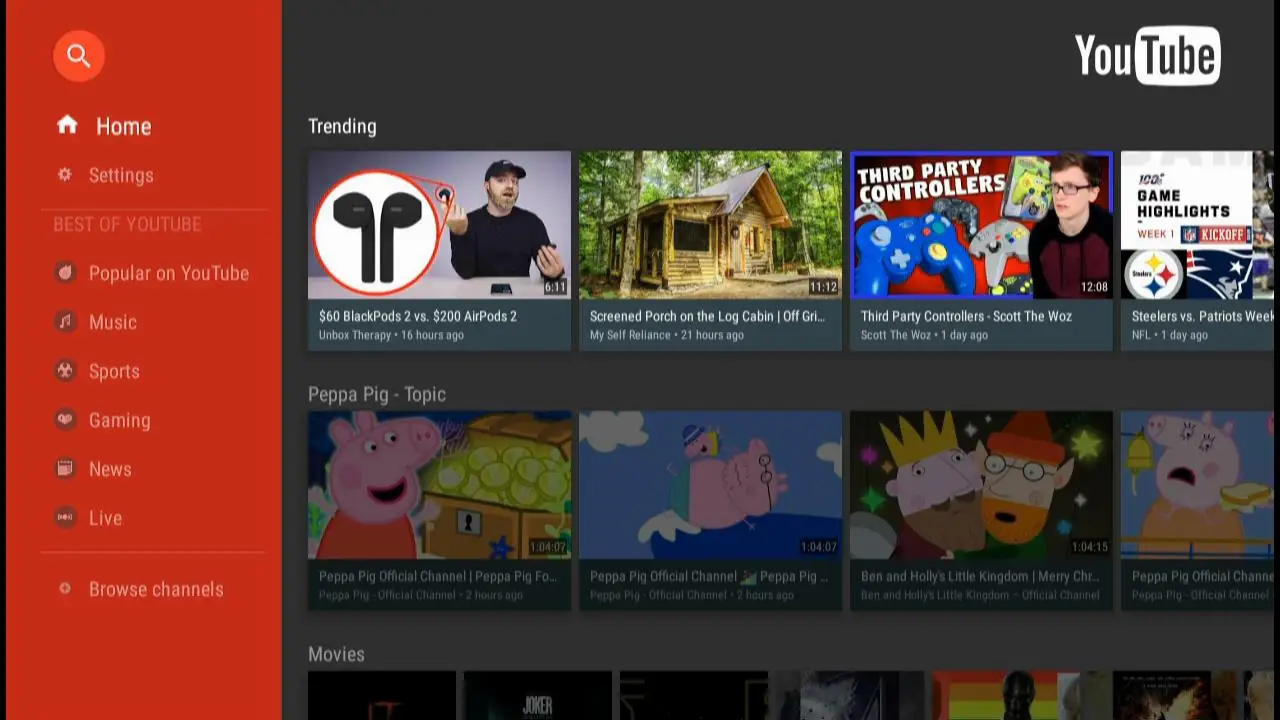Click the 1:04:15 duration badge
The image size is (1280, 720).
1089,547
